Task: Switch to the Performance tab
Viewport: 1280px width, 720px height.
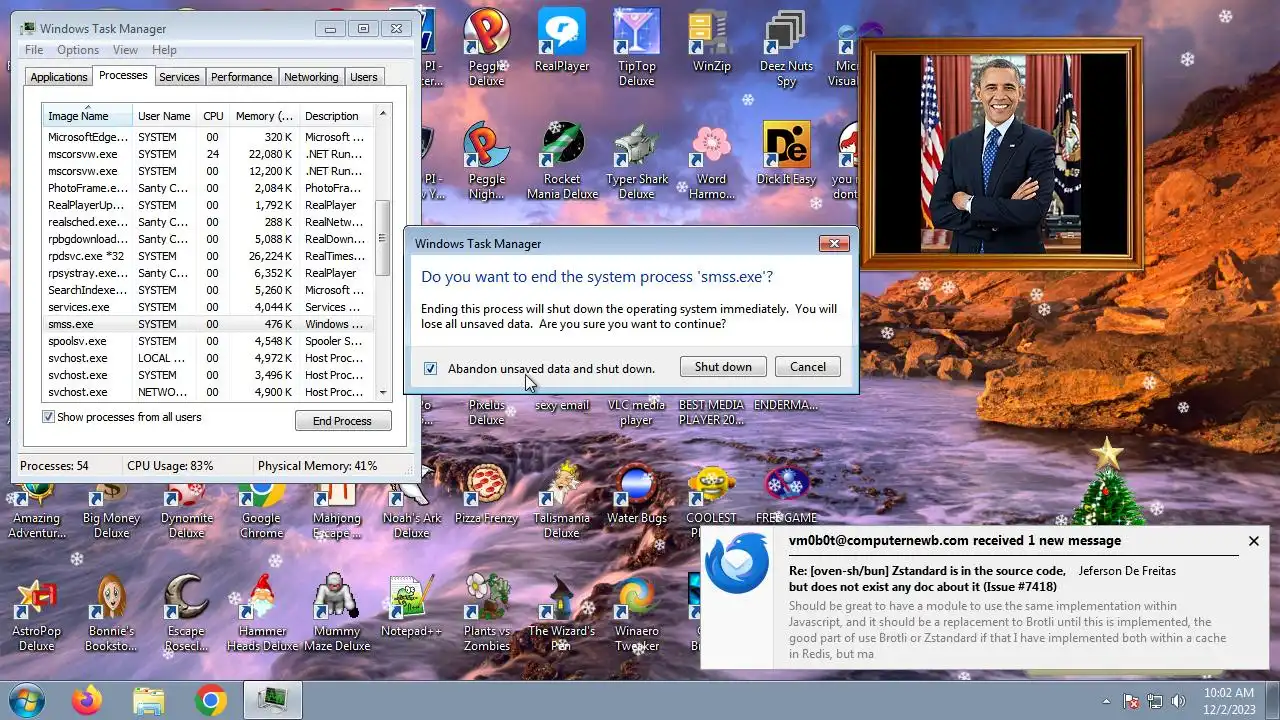Action: 241,77
